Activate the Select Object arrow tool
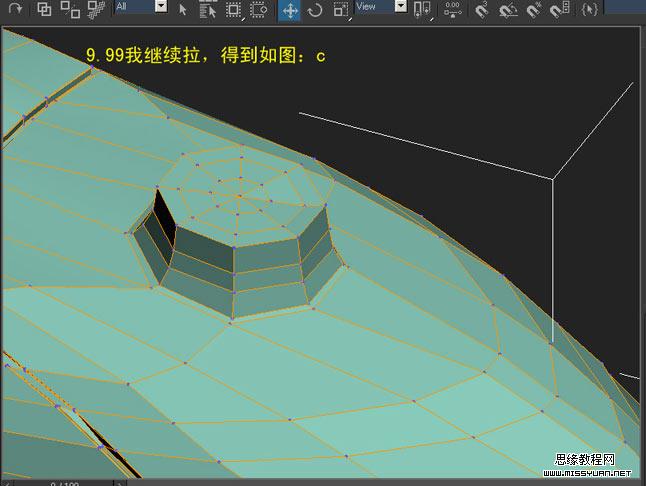The height and width of the screenshot is (486, 646). click(x=183, y=9)
